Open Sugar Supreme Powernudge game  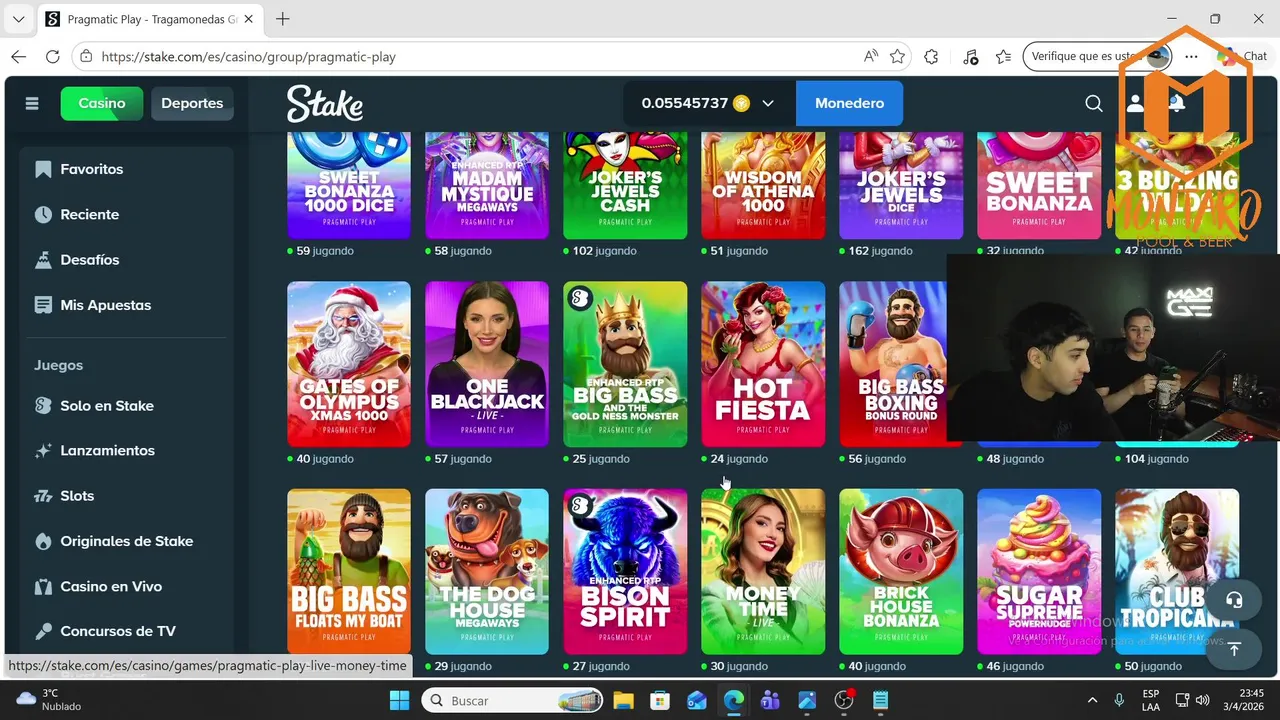1039,571
